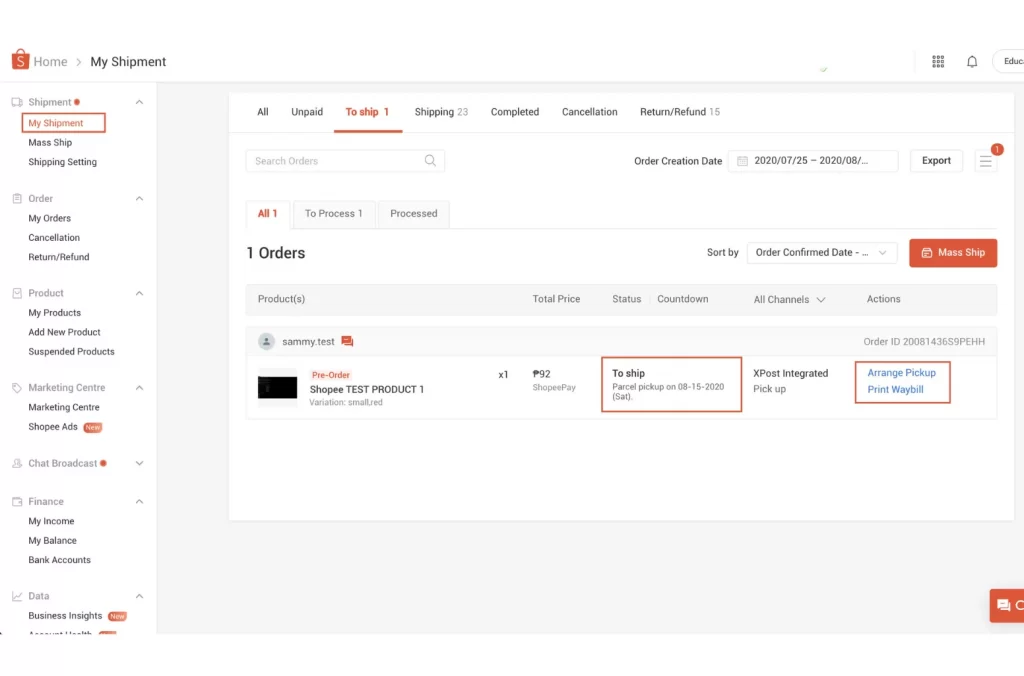This screenshot has width=1024, height=676.
Task: Open the Sort by dropdown
Action: (x=822, y=253)
